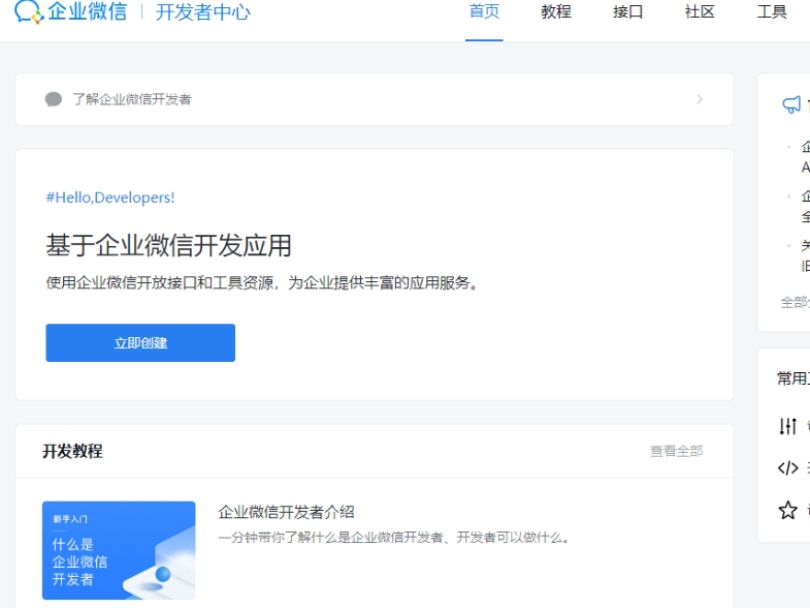Open 开发者中心 header link
Viewport: 810px width, 608px height.
point(203,12)
